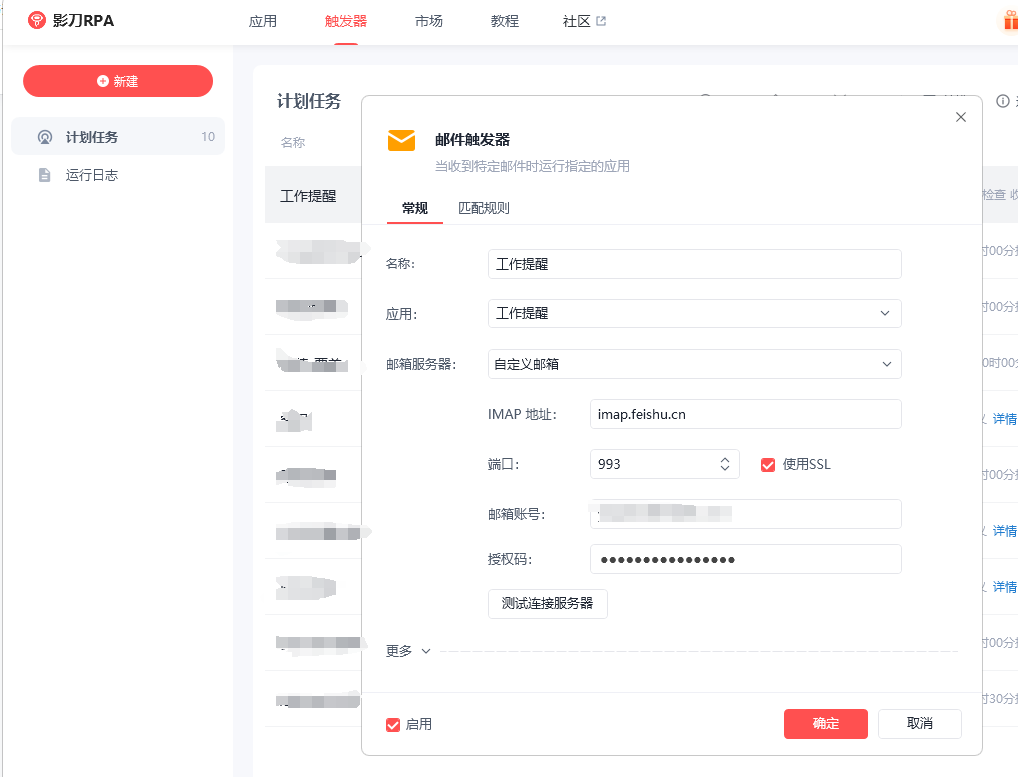Click the 确定 button
The width and height of the screenshot is (1018, 777).
[x=826, y=724]
